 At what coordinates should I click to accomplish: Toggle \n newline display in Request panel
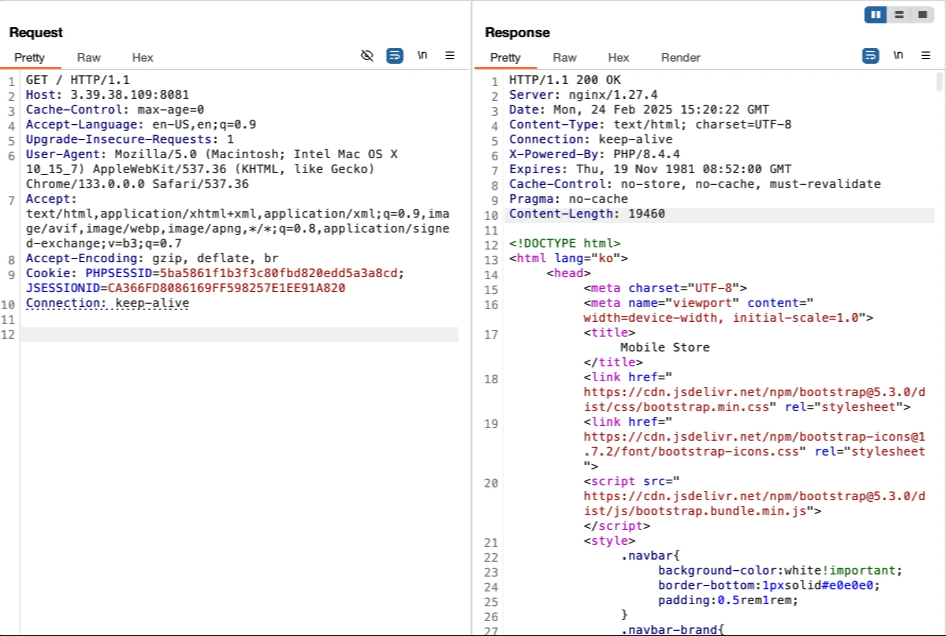[422, 56]
